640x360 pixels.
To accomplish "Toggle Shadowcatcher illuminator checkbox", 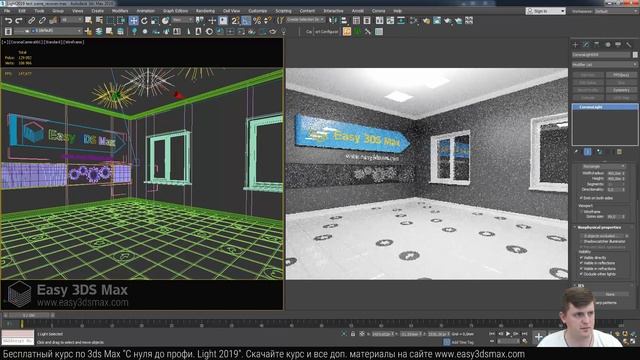I will coord(581,241).
